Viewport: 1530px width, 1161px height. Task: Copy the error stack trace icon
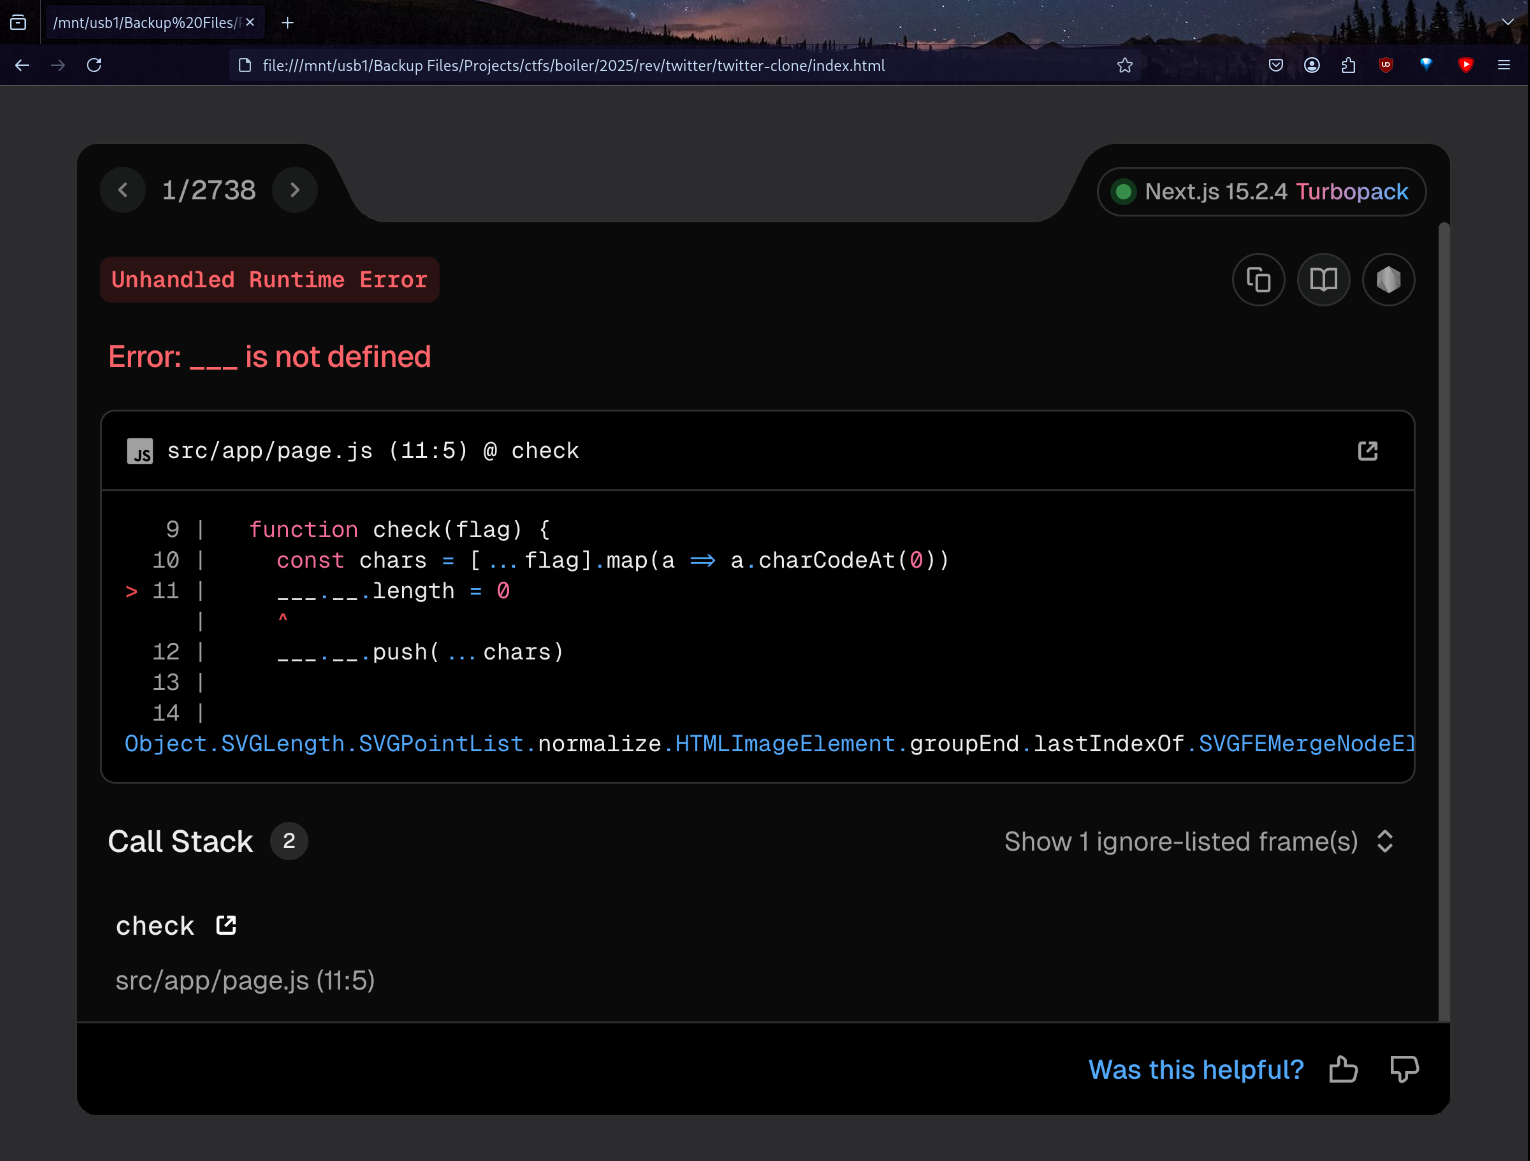1258,280
